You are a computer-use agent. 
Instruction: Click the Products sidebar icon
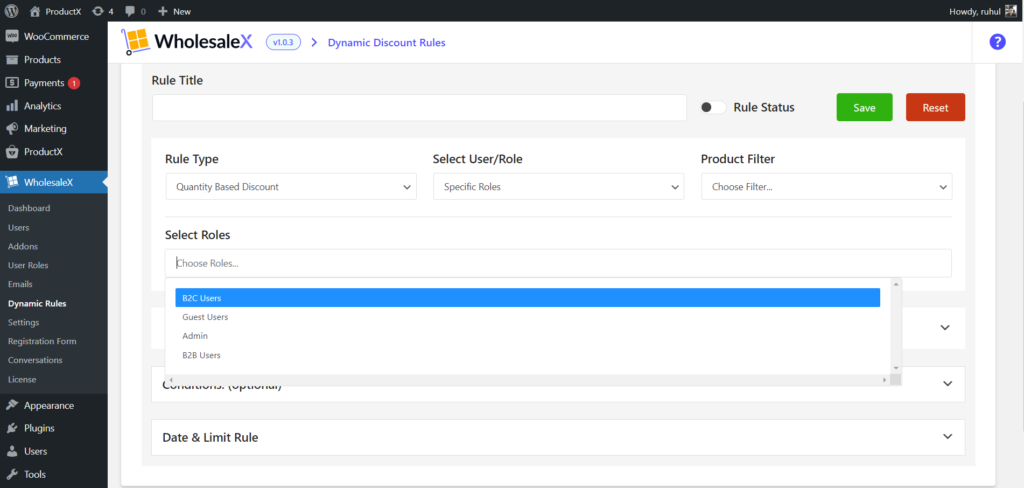click(12, 59)
